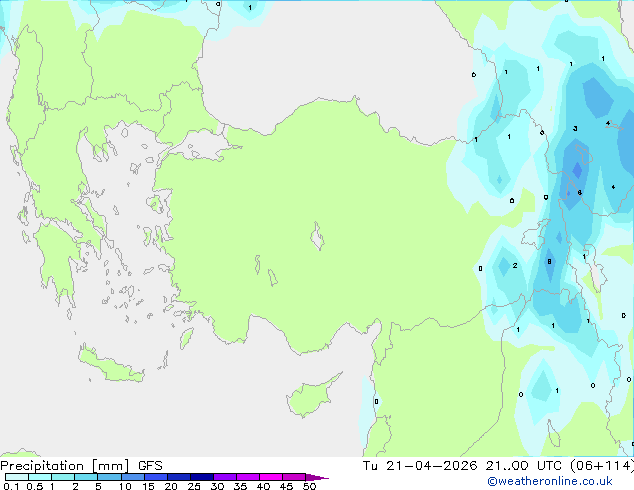Pick the 10–15 mm legend color swatch
Viewport: 634px width, 490px height.
pyautogui.click(x=132, y=477)
